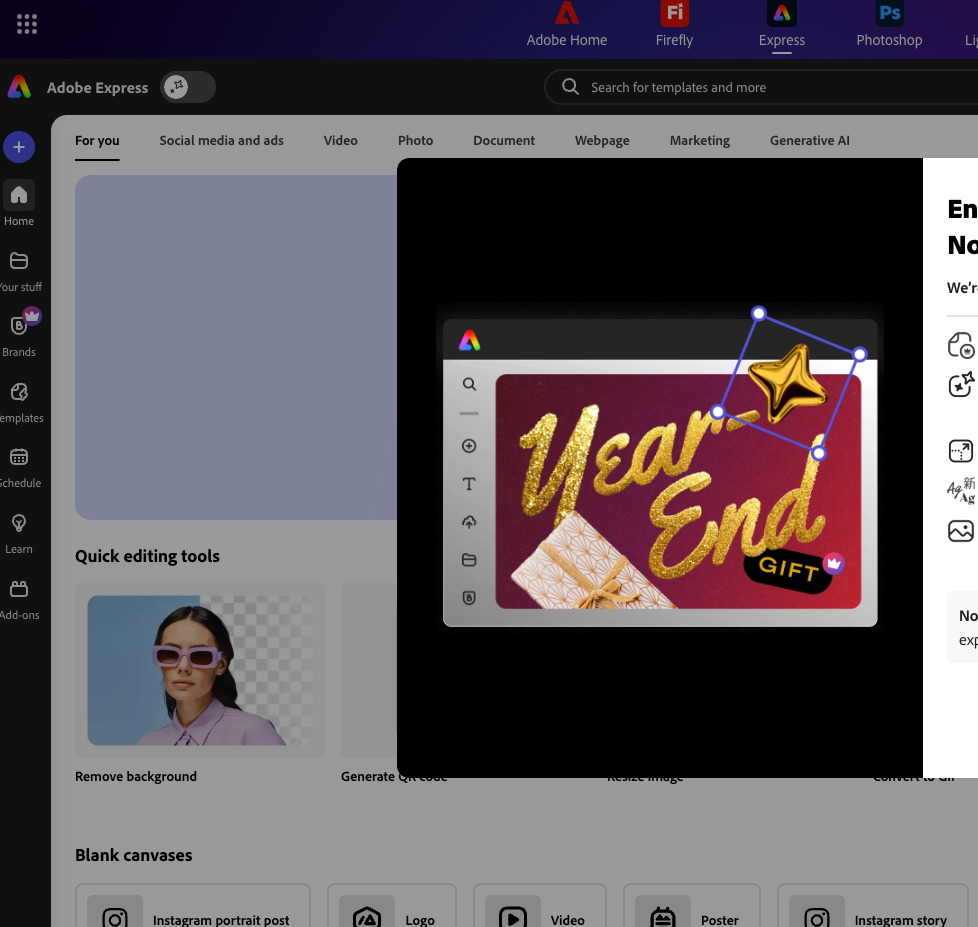Click the Create new plus button
The width and height of the screenshot is (978, 927).
tap(19, 147)
